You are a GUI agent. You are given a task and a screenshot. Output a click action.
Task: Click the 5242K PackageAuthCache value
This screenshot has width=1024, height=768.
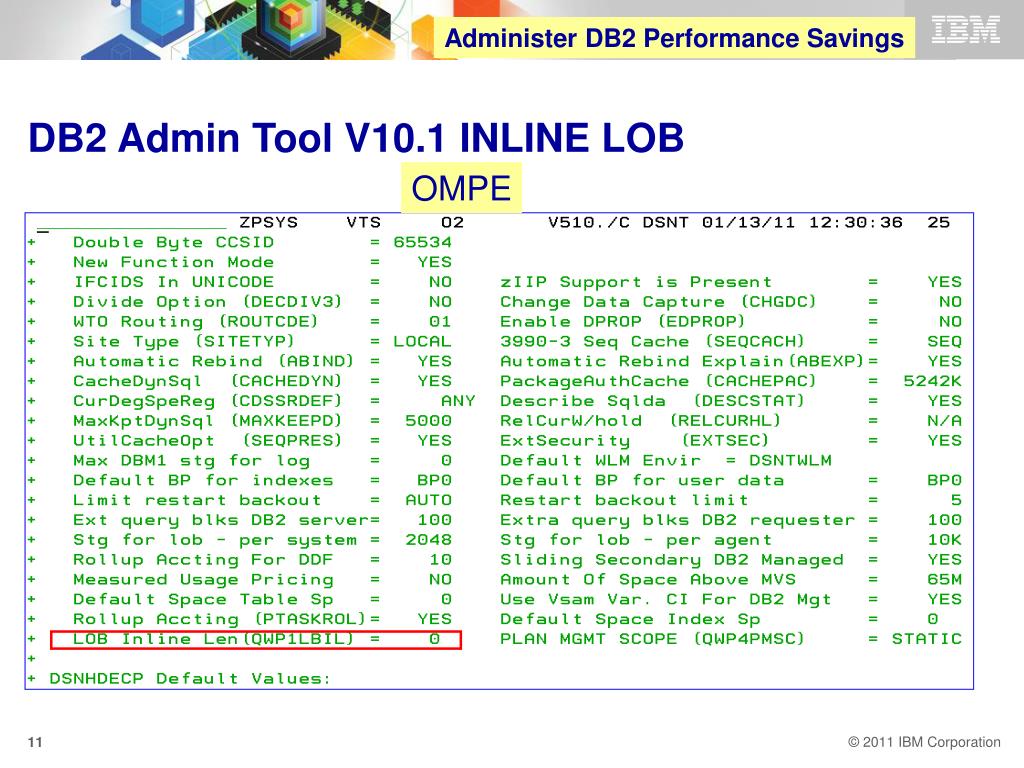933,381
